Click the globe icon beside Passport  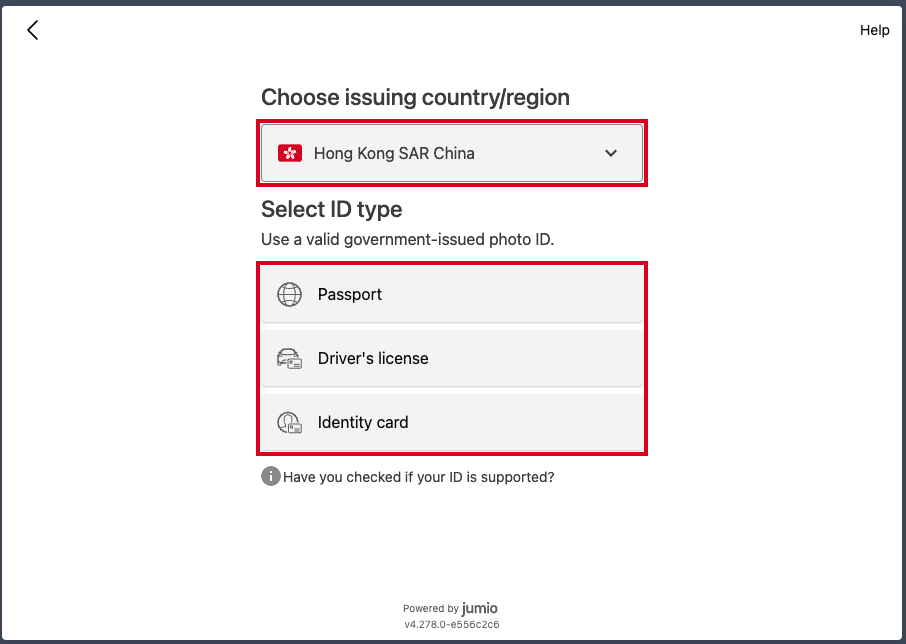pos(289,294)
